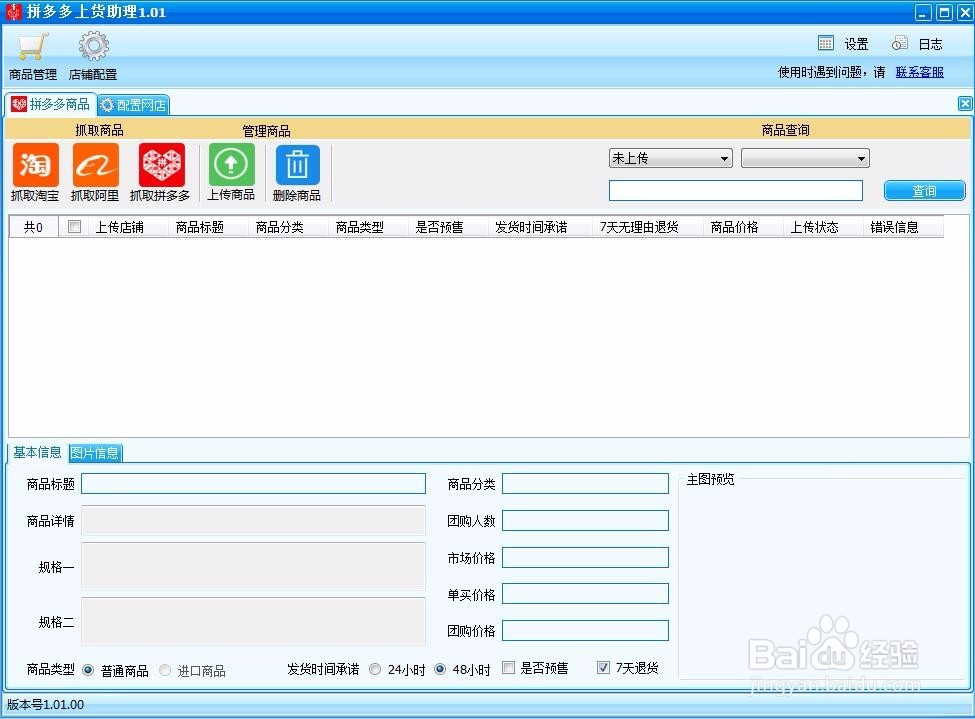Select 24小时 delivery radio button

point(375,669)
